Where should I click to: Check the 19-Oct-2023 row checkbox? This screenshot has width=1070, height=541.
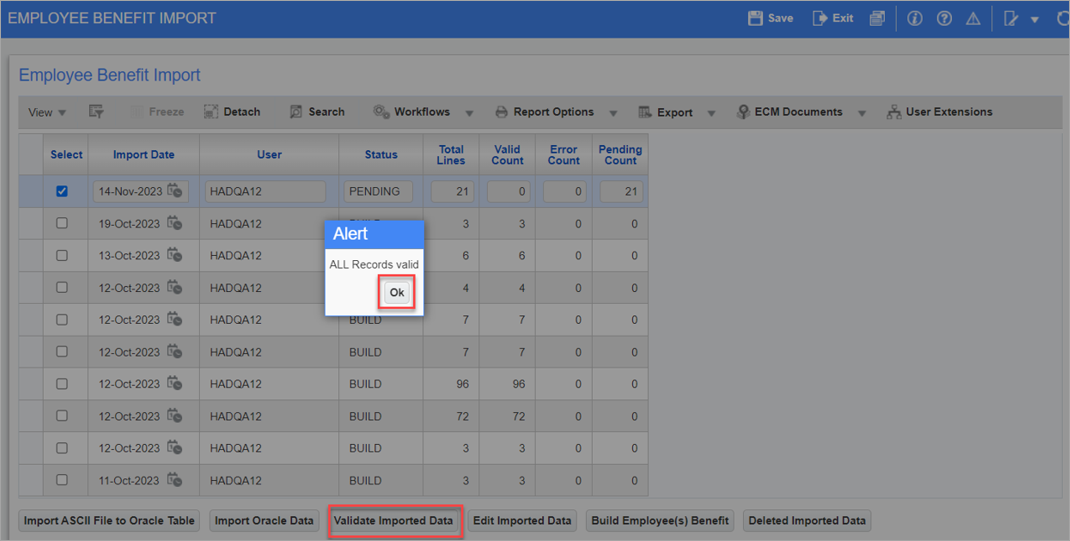[61, 223]
